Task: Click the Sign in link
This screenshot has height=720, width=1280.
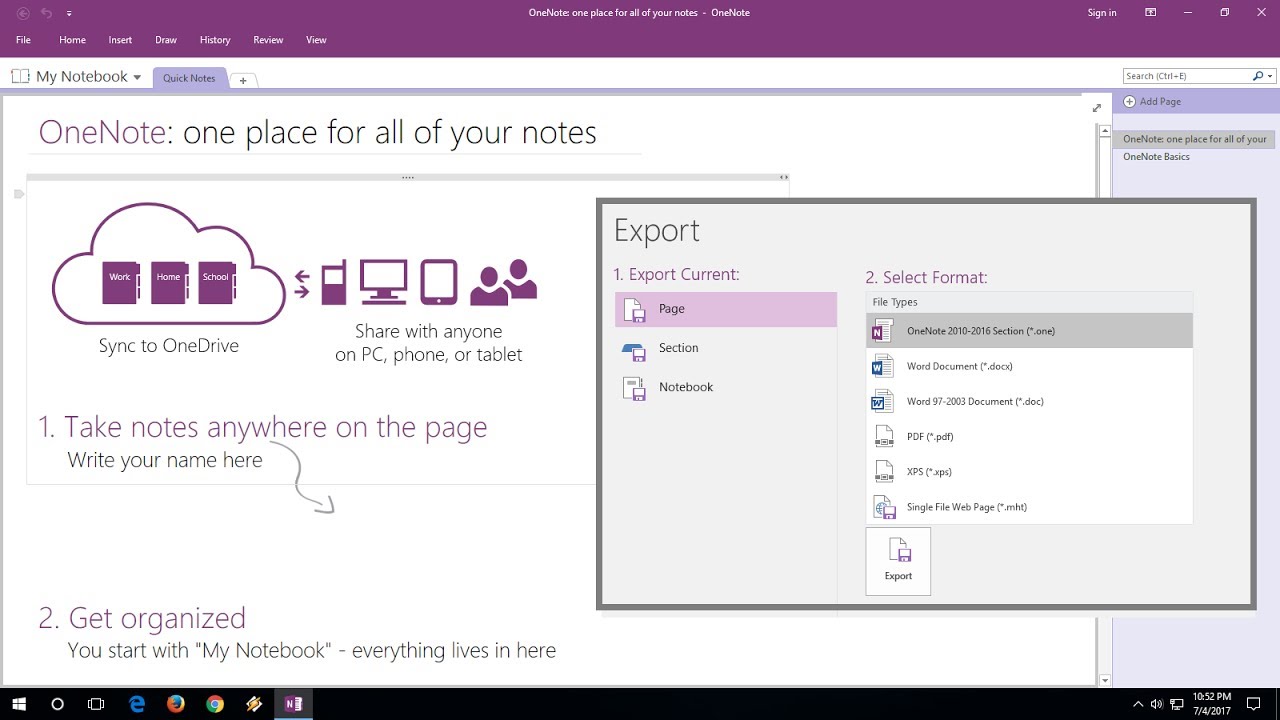Action: coord(1102,13)
